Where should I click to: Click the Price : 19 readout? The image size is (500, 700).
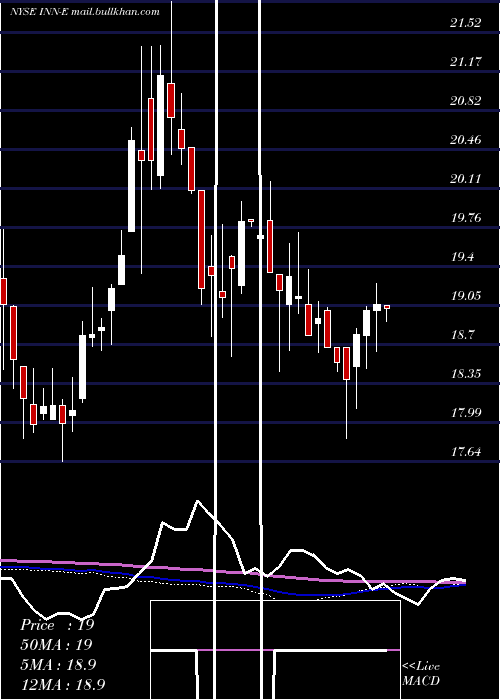57,625
